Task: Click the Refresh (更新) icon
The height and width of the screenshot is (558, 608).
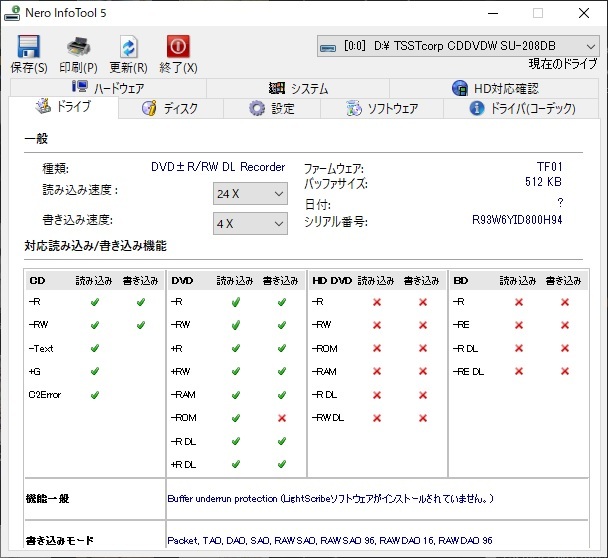Action: pos(128,47)
